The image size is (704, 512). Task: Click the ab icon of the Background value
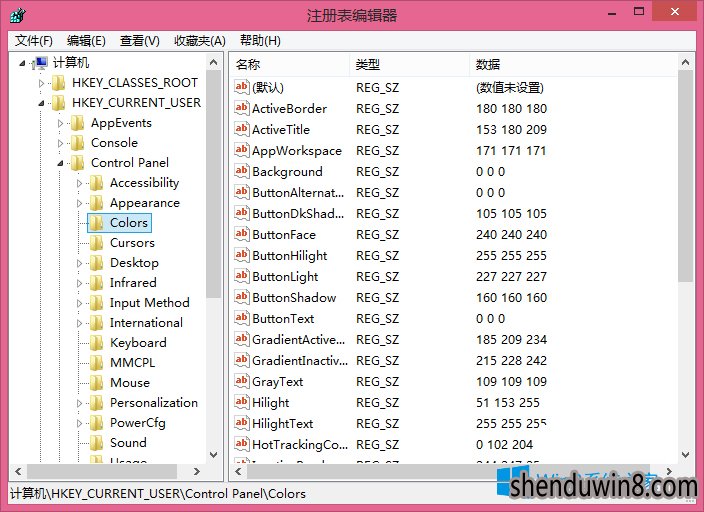click(242, 171)
